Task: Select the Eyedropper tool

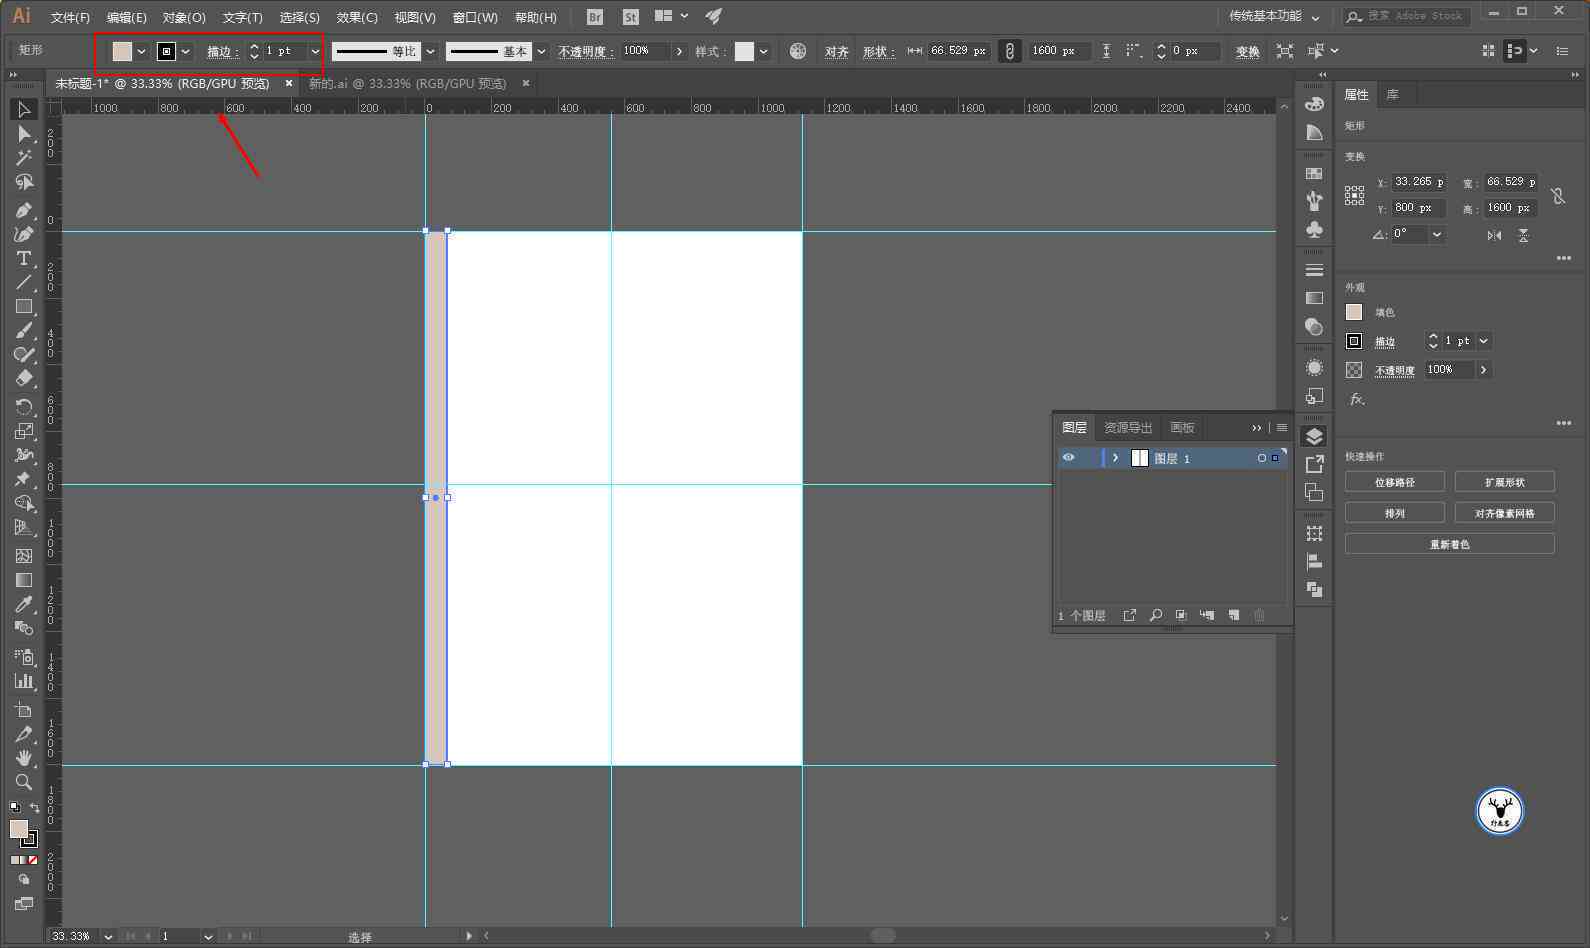Action: (x=24, y=604)
